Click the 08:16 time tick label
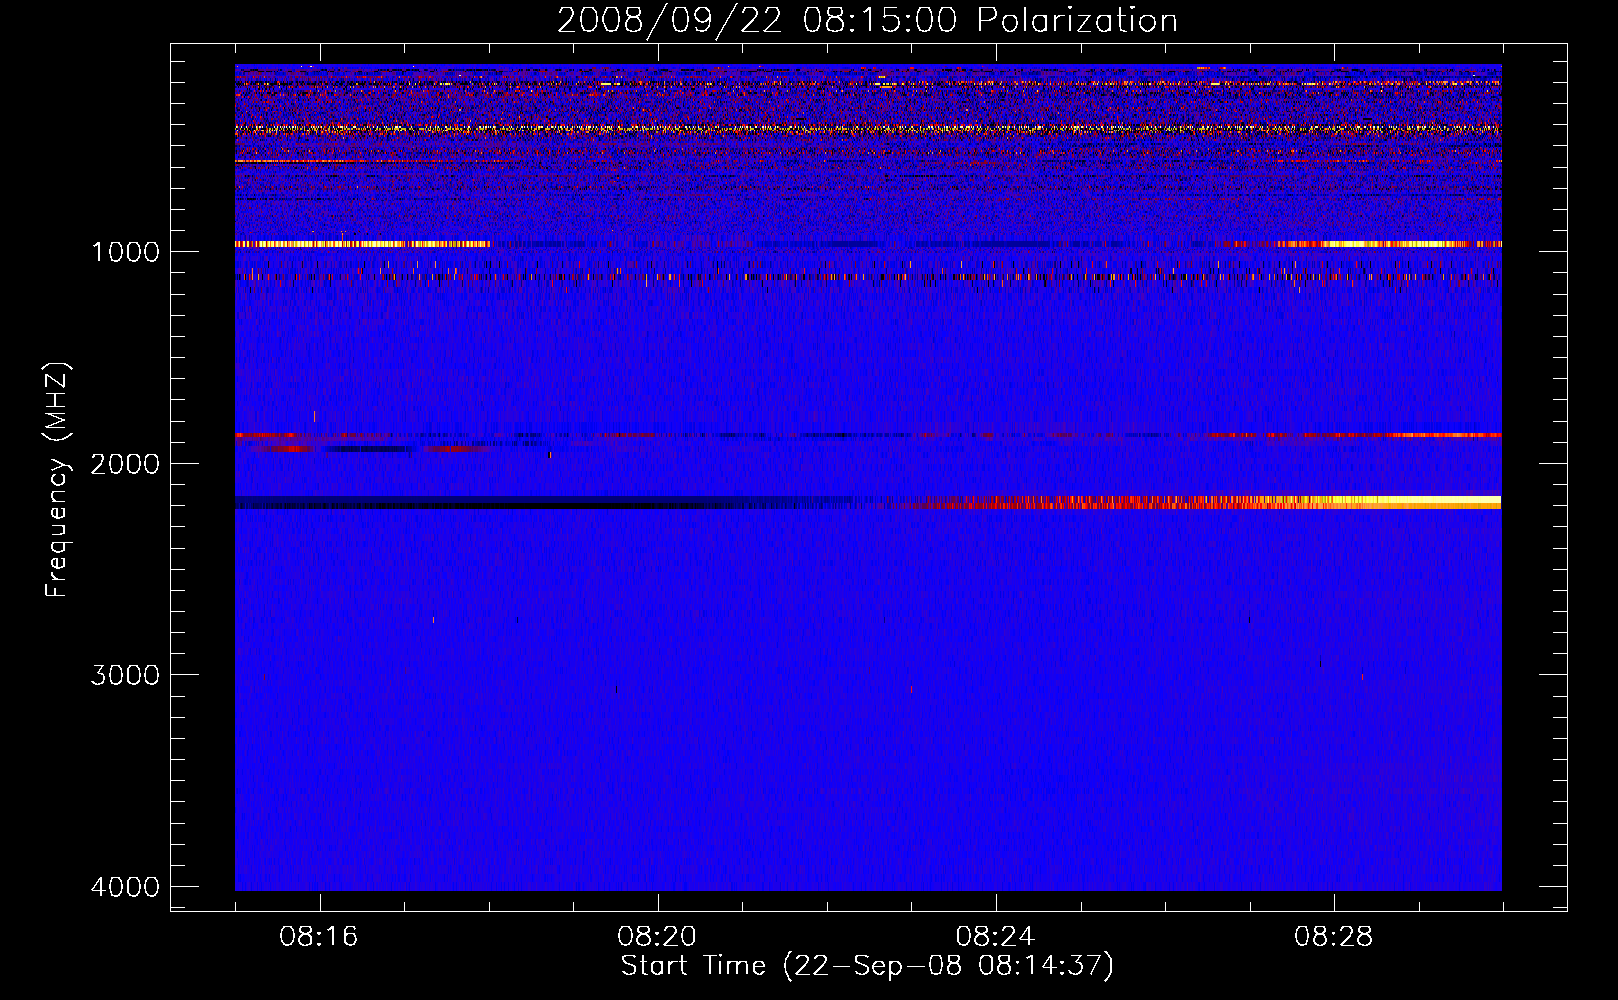The height and width of the screenshot is (1000, 1618). click(319, 937)
